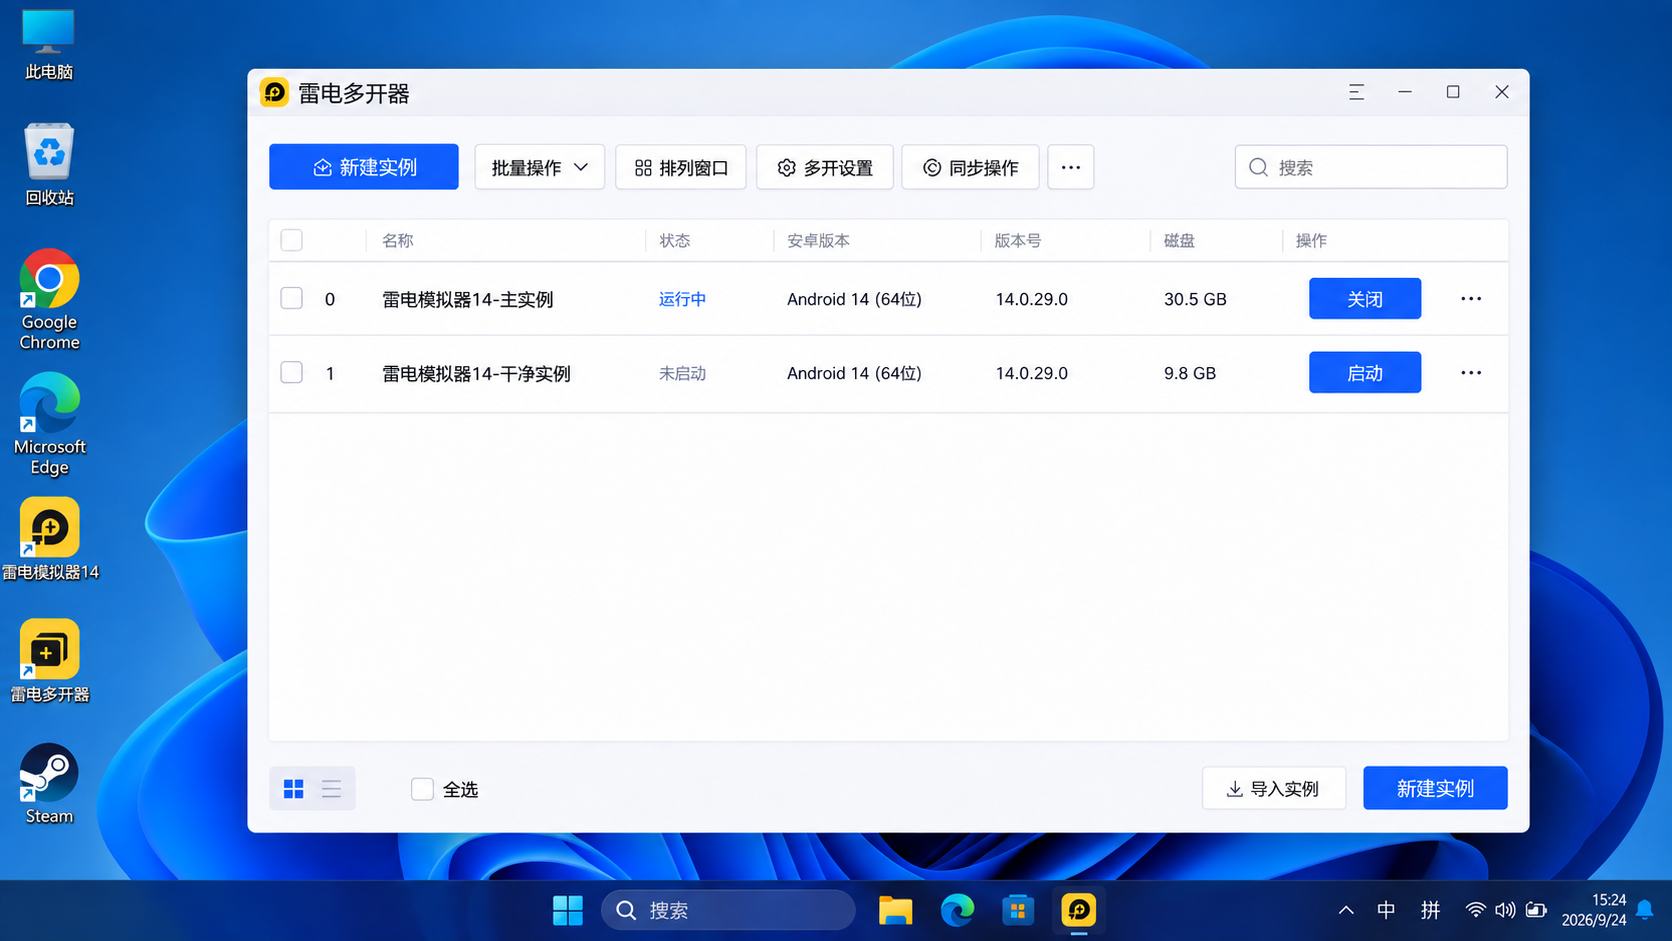
Task: Switch to list view icon
Action: [x=331, y=789]
